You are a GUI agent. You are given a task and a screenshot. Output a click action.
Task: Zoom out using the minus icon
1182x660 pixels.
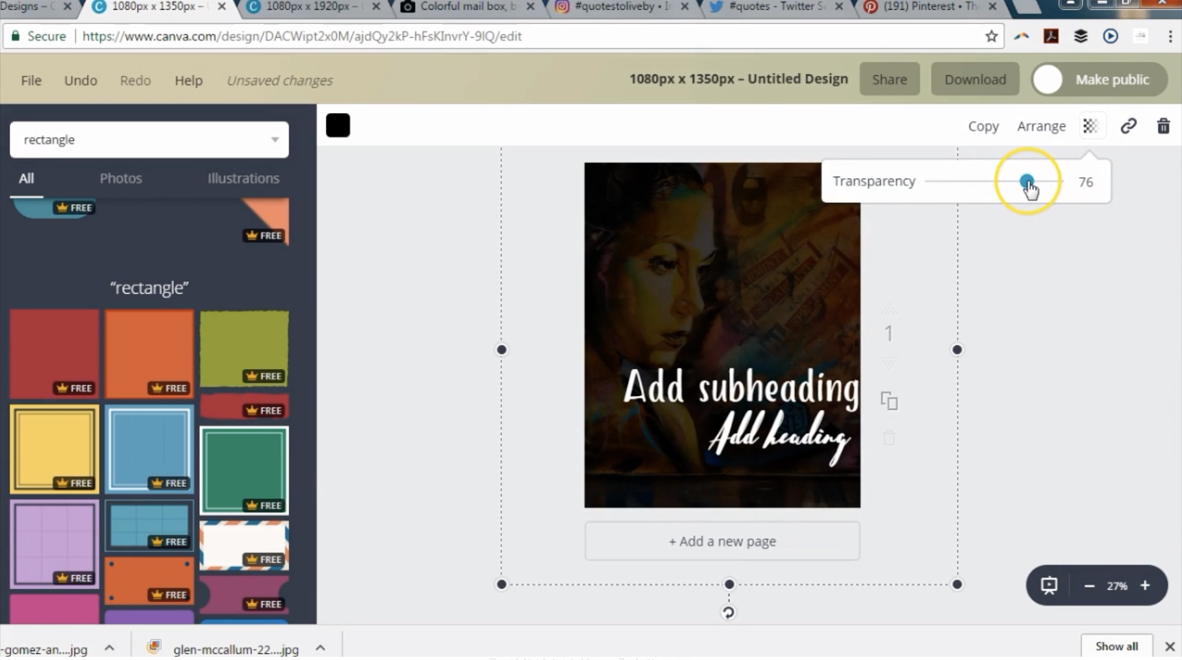pos(1088,585)
